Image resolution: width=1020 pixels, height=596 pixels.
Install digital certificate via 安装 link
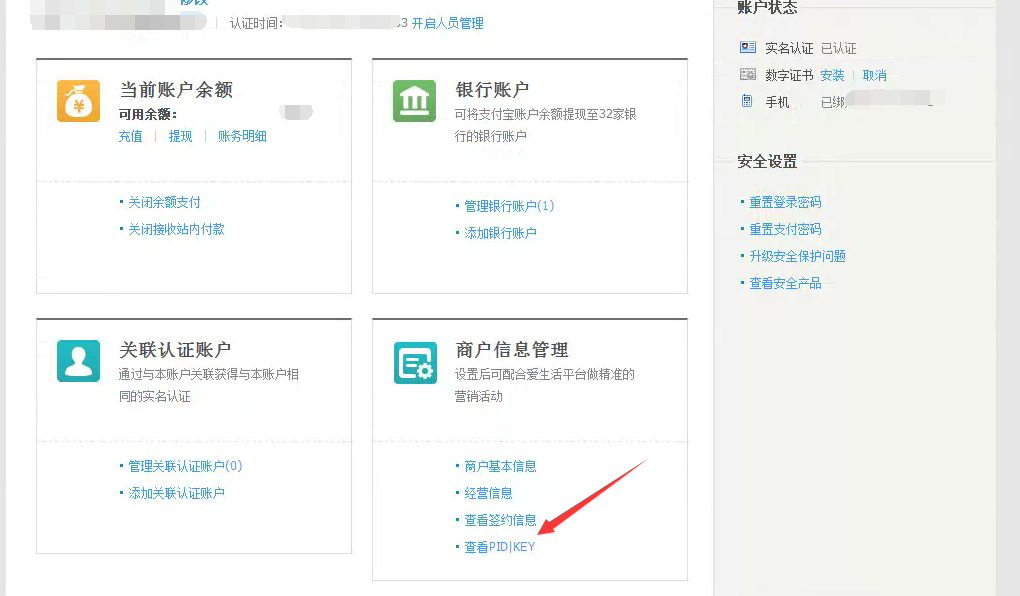point(832,75)
